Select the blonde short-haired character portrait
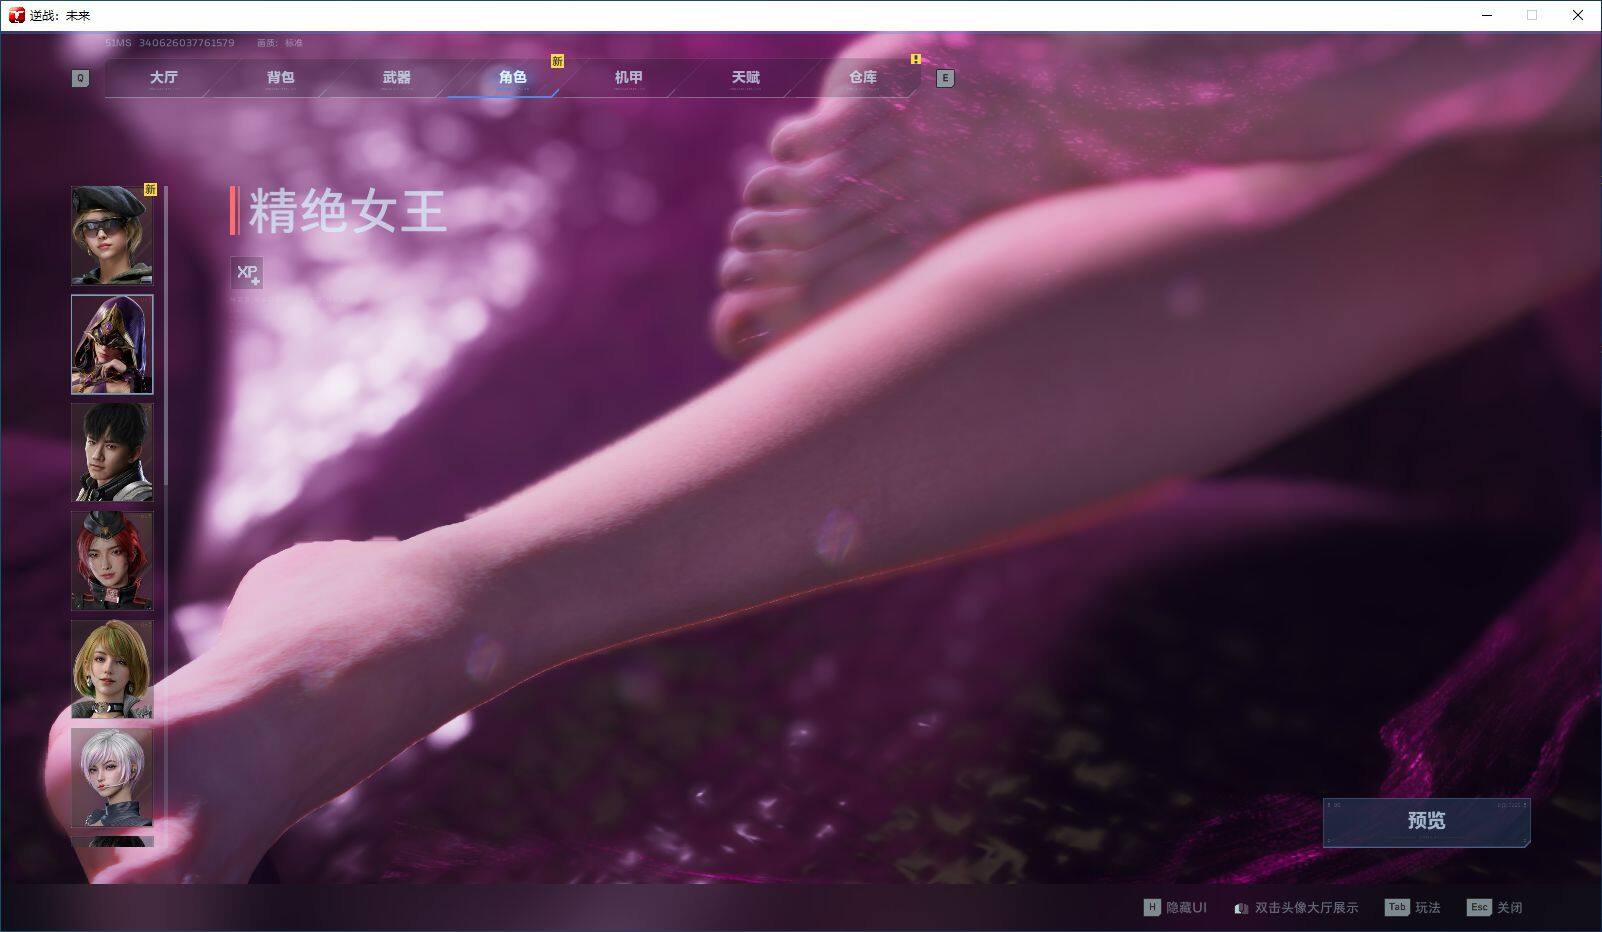Image resolution: width=1602 pixels, height=932 pixels. 112,668
